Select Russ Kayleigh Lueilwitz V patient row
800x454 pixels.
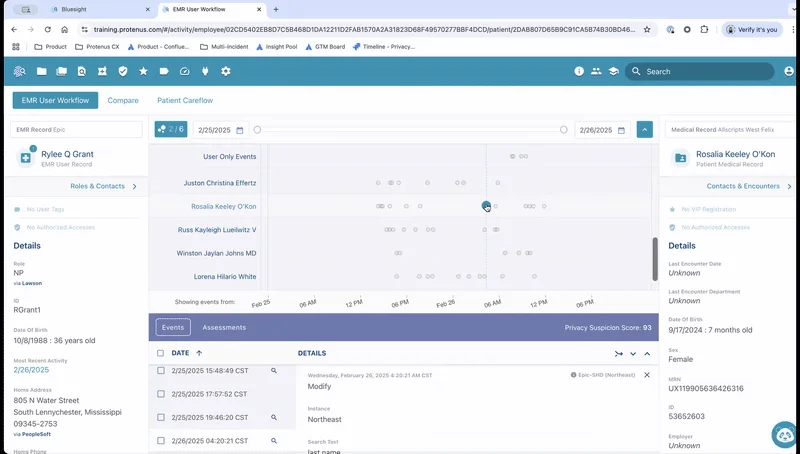click(218, 229)
